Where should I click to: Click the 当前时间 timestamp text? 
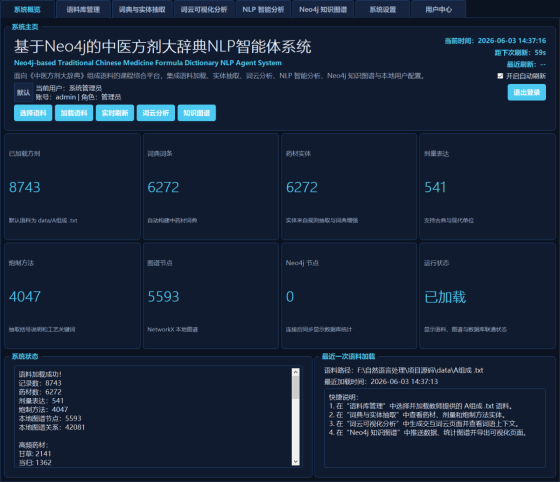[495, 41]
